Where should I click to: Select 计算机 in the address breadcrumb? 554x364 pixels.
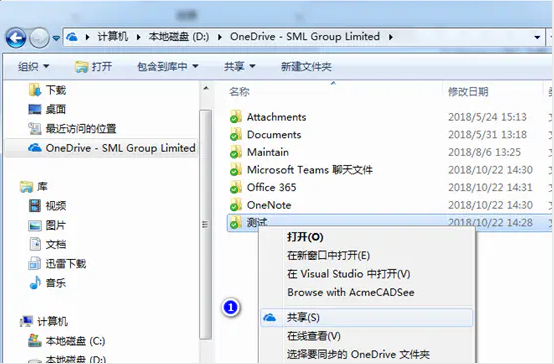click(113, 36)
